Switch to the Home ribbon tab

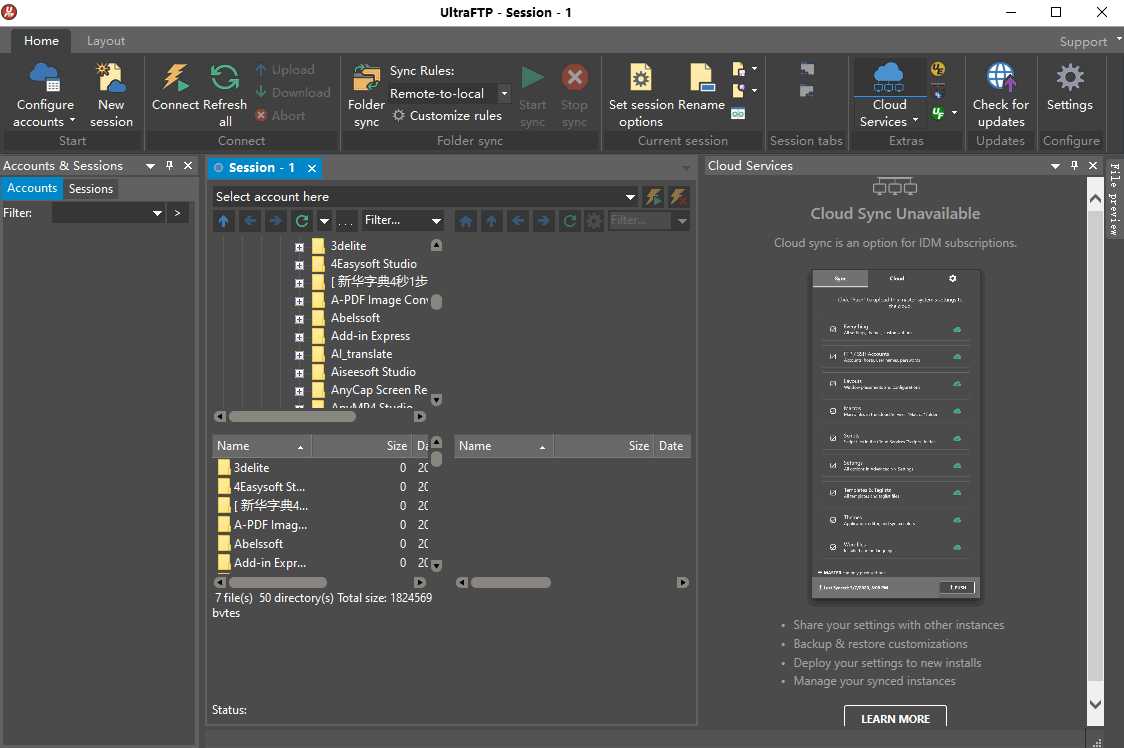42,41
